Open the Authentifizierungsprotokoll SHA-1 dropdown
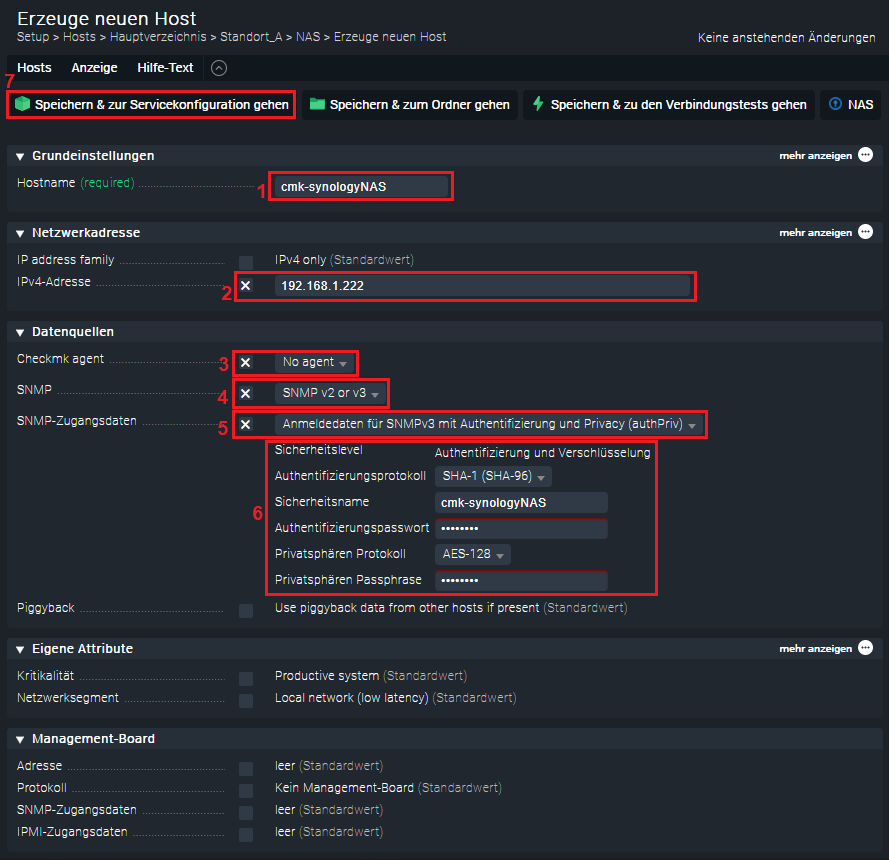 (494, 477)
